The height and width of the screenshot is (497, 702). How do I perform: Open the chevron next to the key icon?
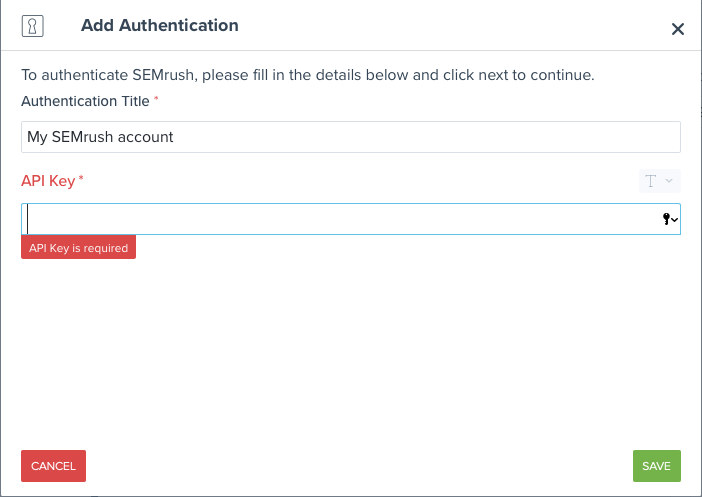[x=676, y=220]
